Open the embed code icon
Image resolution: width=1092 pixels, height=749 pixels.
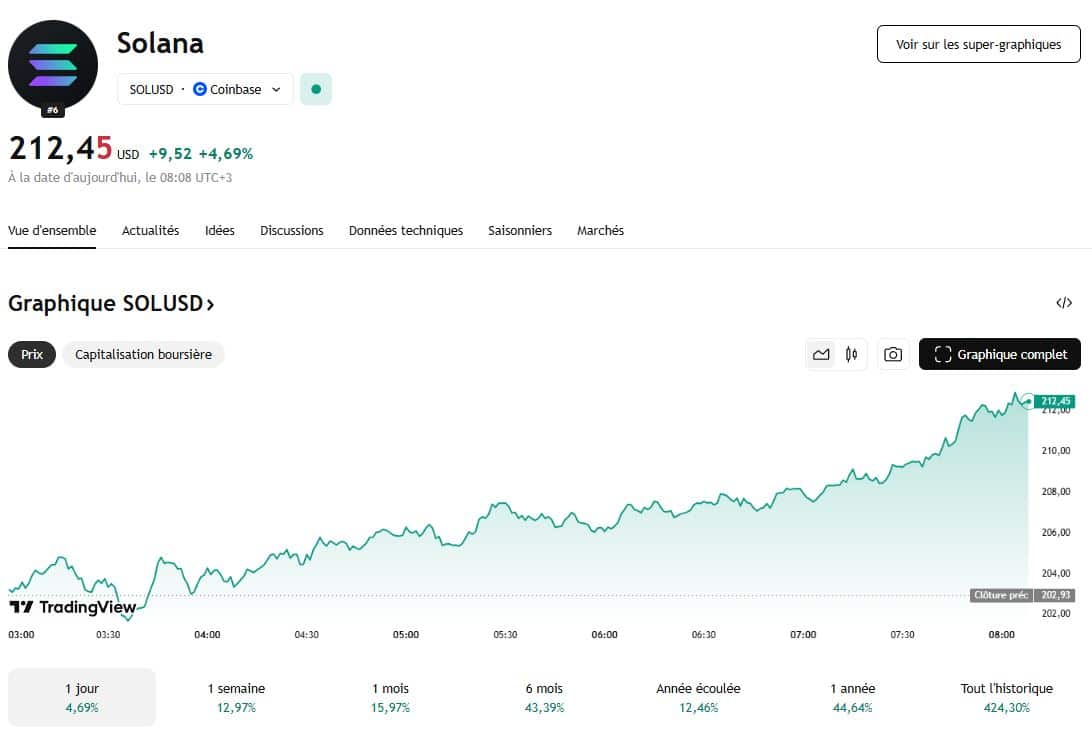click(x=1063, y=302)
